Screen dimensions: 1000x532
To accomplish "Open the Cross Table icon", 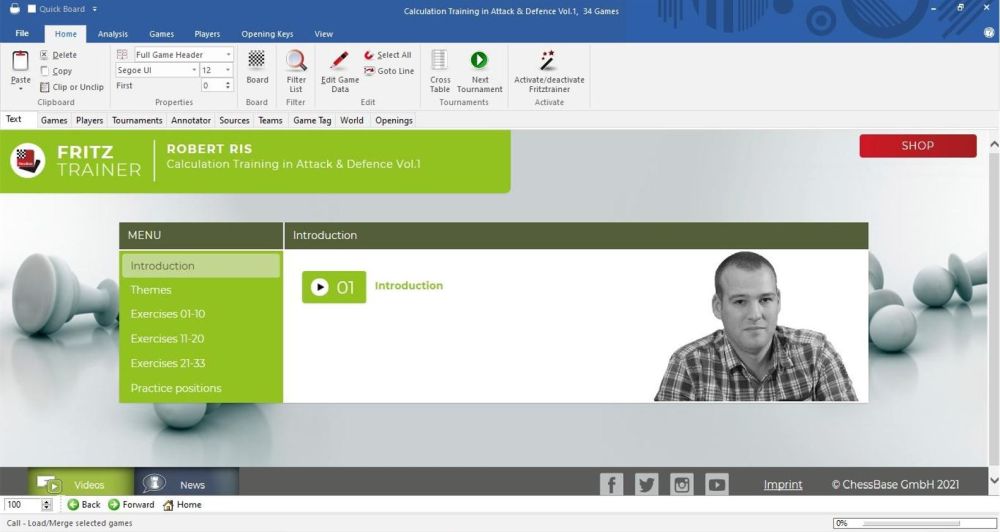I will 439,60.
